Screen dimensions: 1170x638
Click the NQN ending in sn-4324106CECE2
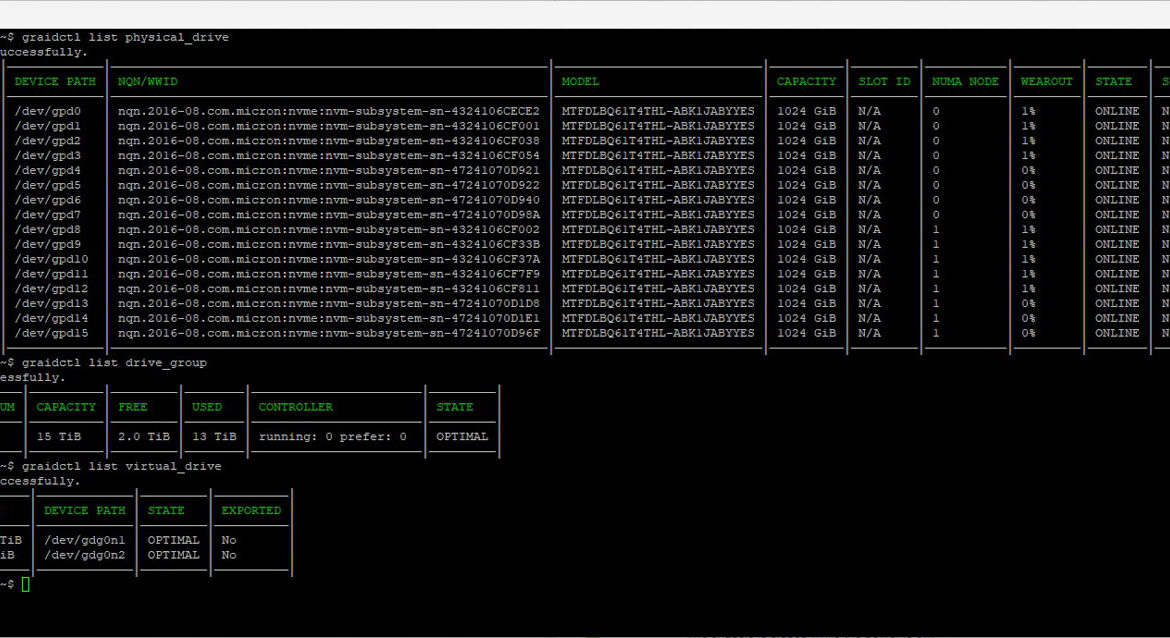328,111
